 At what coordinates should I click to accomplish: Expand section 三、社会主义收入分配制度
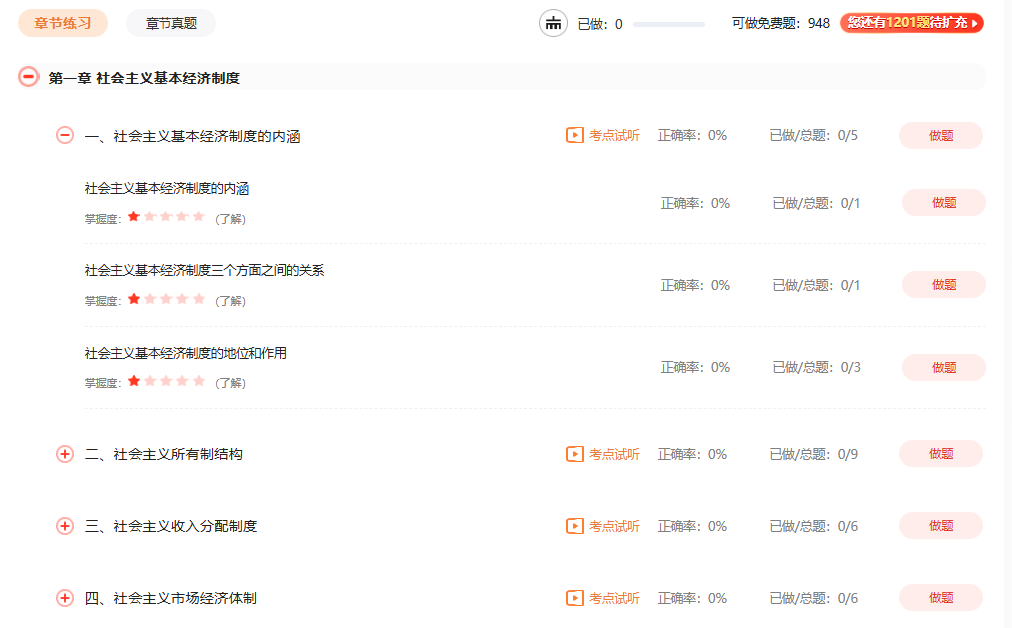(x=65, y=526)
